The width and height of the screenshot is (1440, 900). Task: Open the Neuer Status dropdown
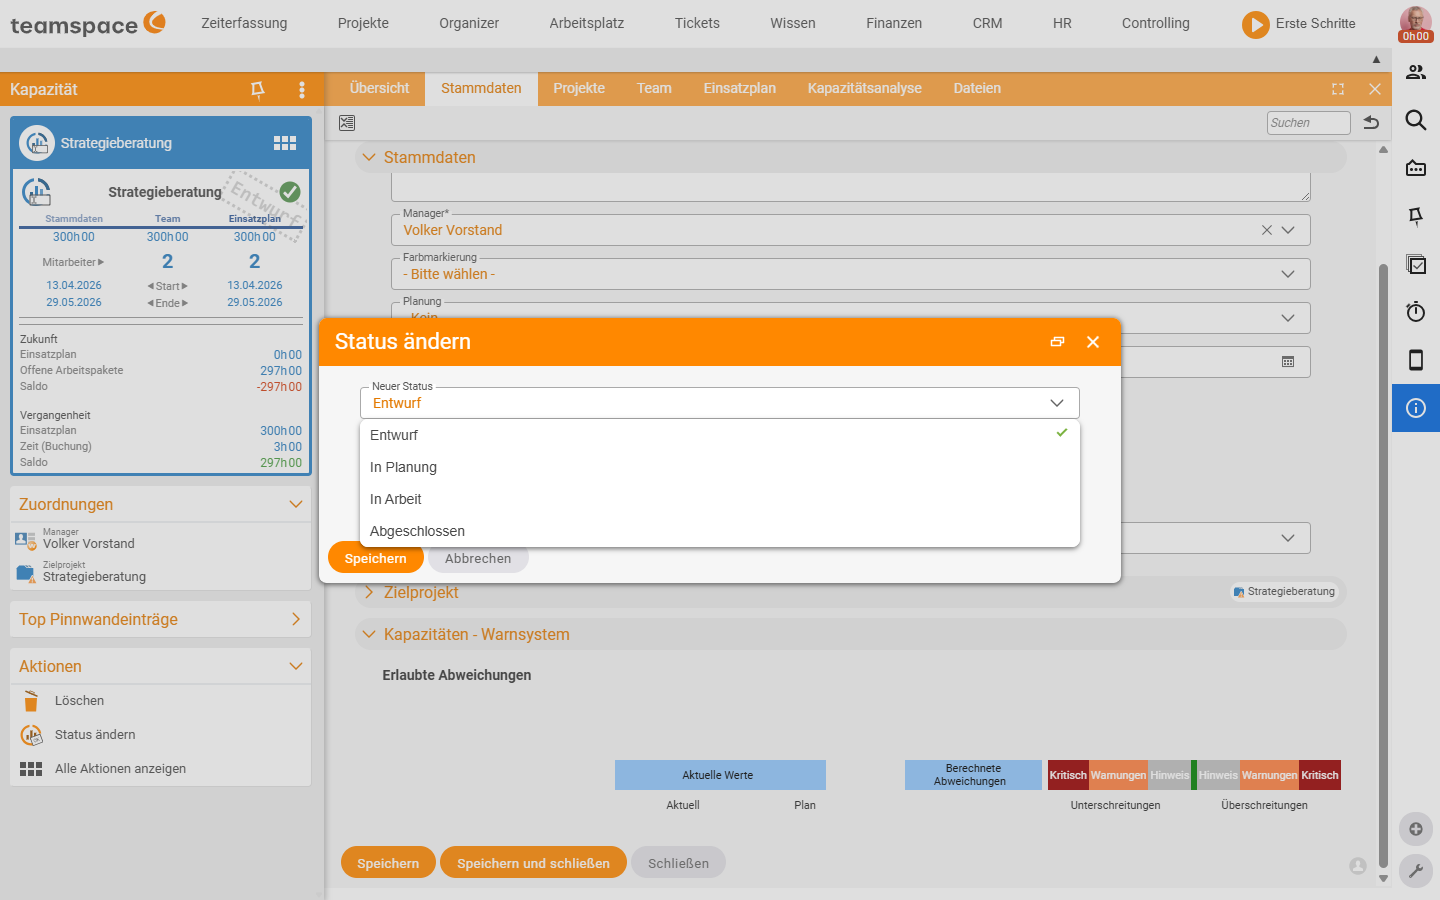tap(720, 403)
